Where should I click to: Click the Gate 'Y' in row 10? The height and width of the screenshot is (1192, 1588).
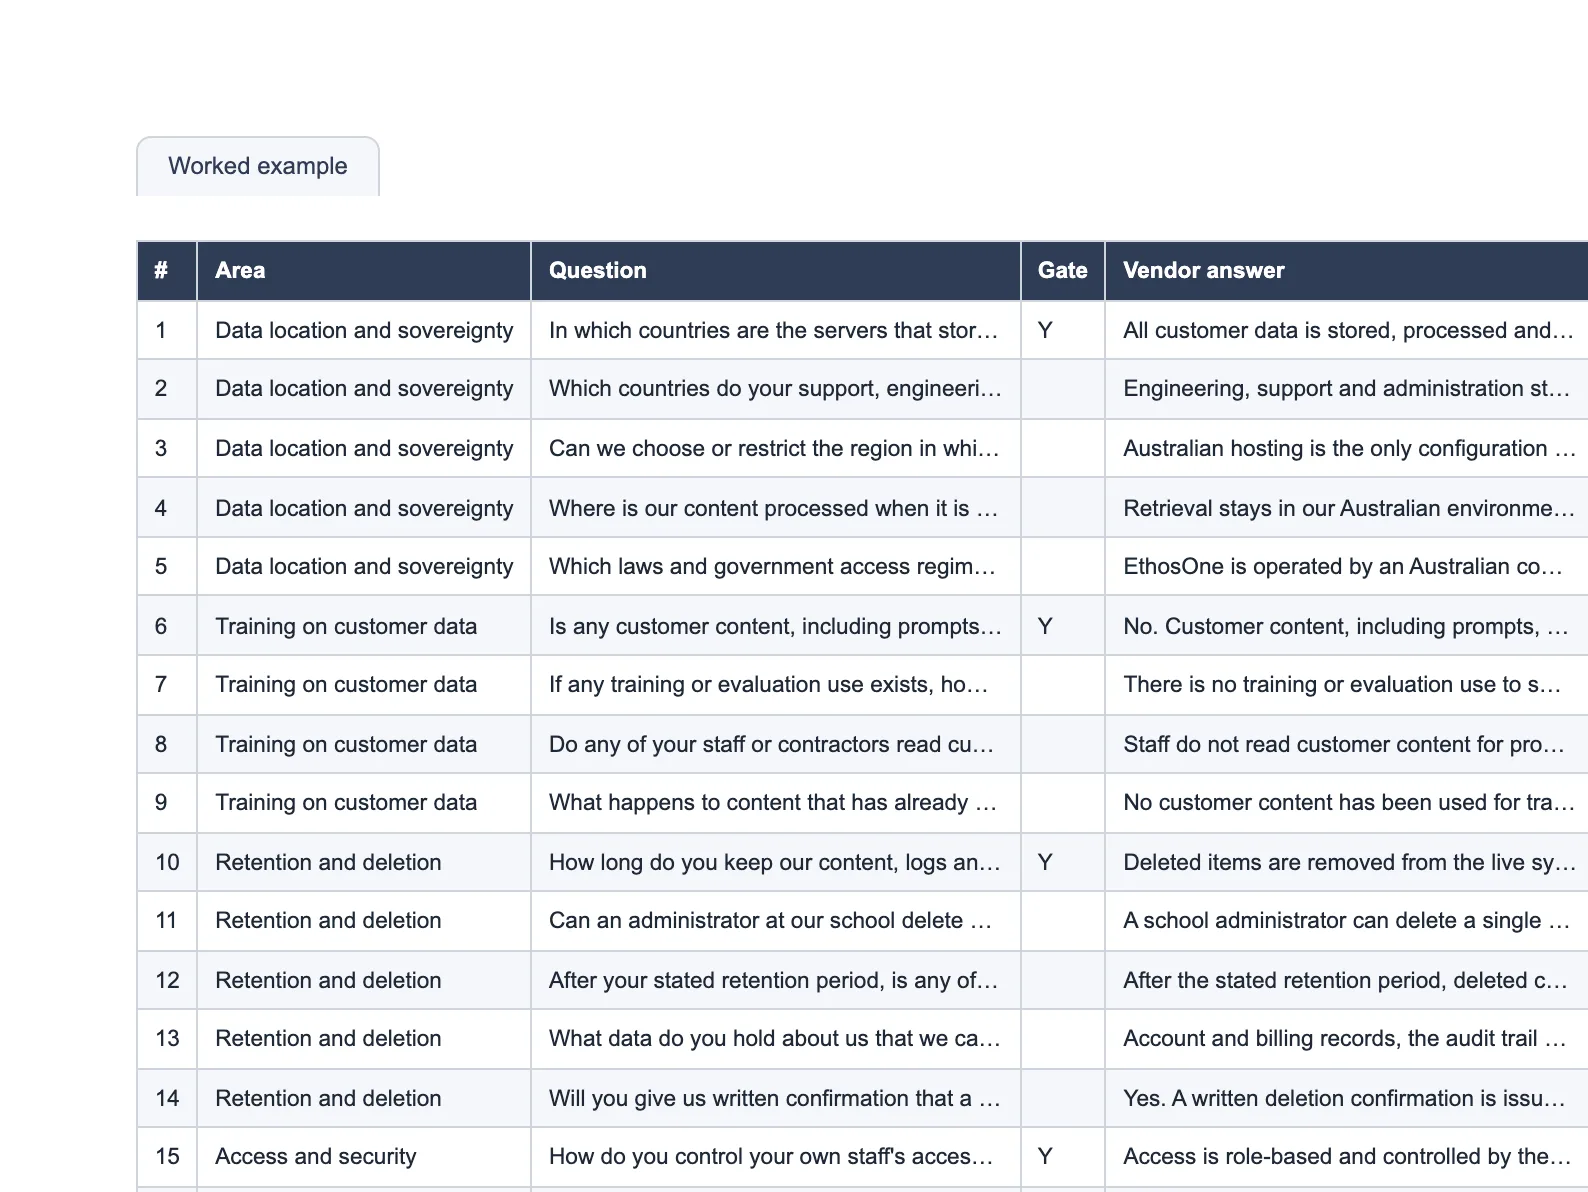click(1063, 862)
